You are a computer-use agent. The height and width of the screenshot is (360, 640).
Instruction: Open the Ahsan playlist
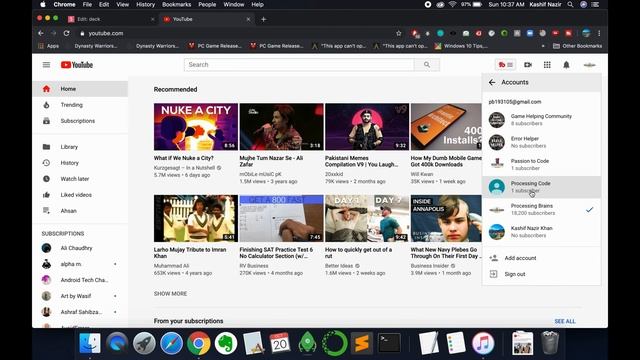tap(80, 211)
